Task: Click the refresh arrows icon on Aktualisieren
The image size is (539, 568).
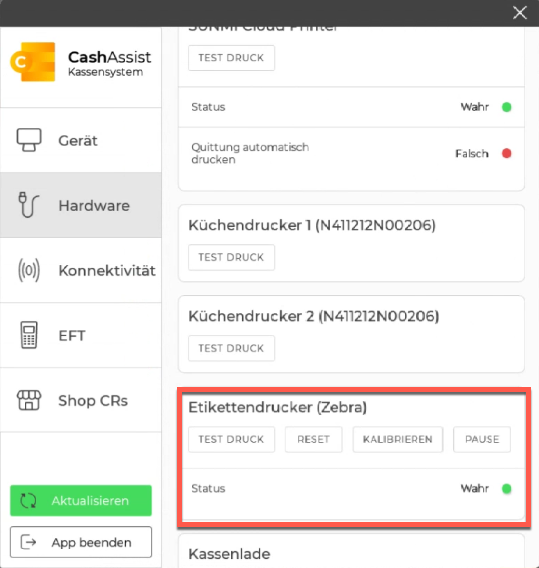Action: [x=28, y=501]
